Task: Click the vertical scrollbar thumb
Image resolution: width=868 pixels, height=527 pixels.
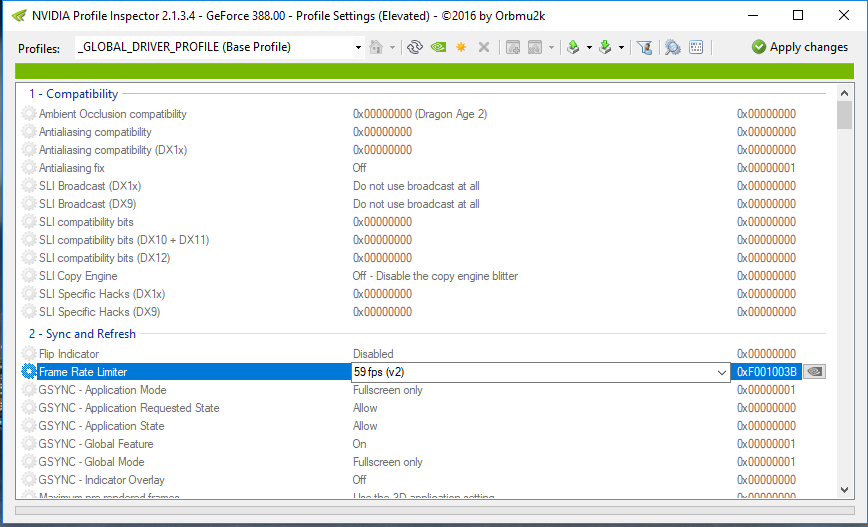Action: point(844,115)
